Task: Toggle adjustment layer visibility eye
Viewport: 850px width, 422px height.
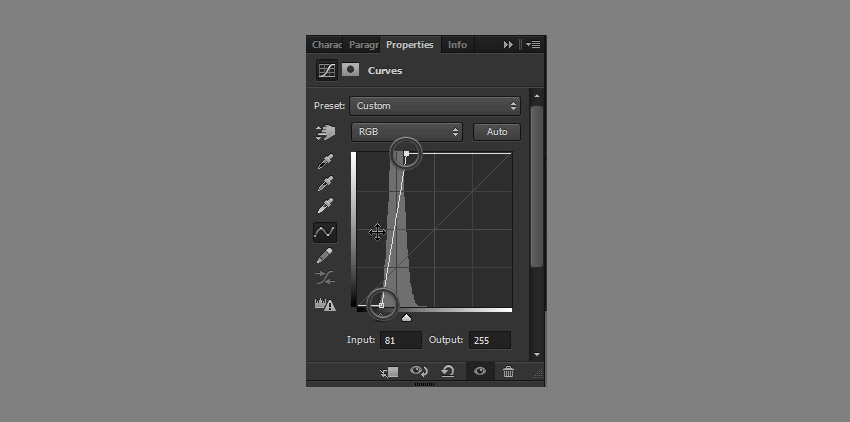Action: pos(480,372)
